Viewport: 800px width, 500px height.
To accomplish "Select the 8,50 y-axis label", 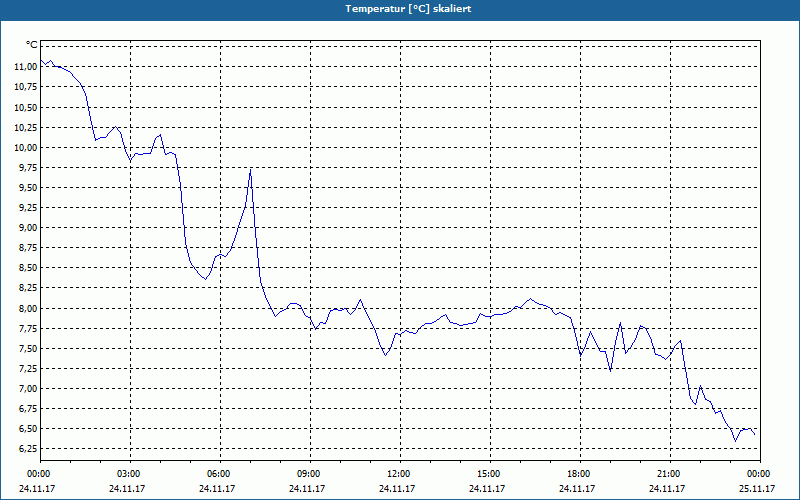I will click(x=28, y=268).
